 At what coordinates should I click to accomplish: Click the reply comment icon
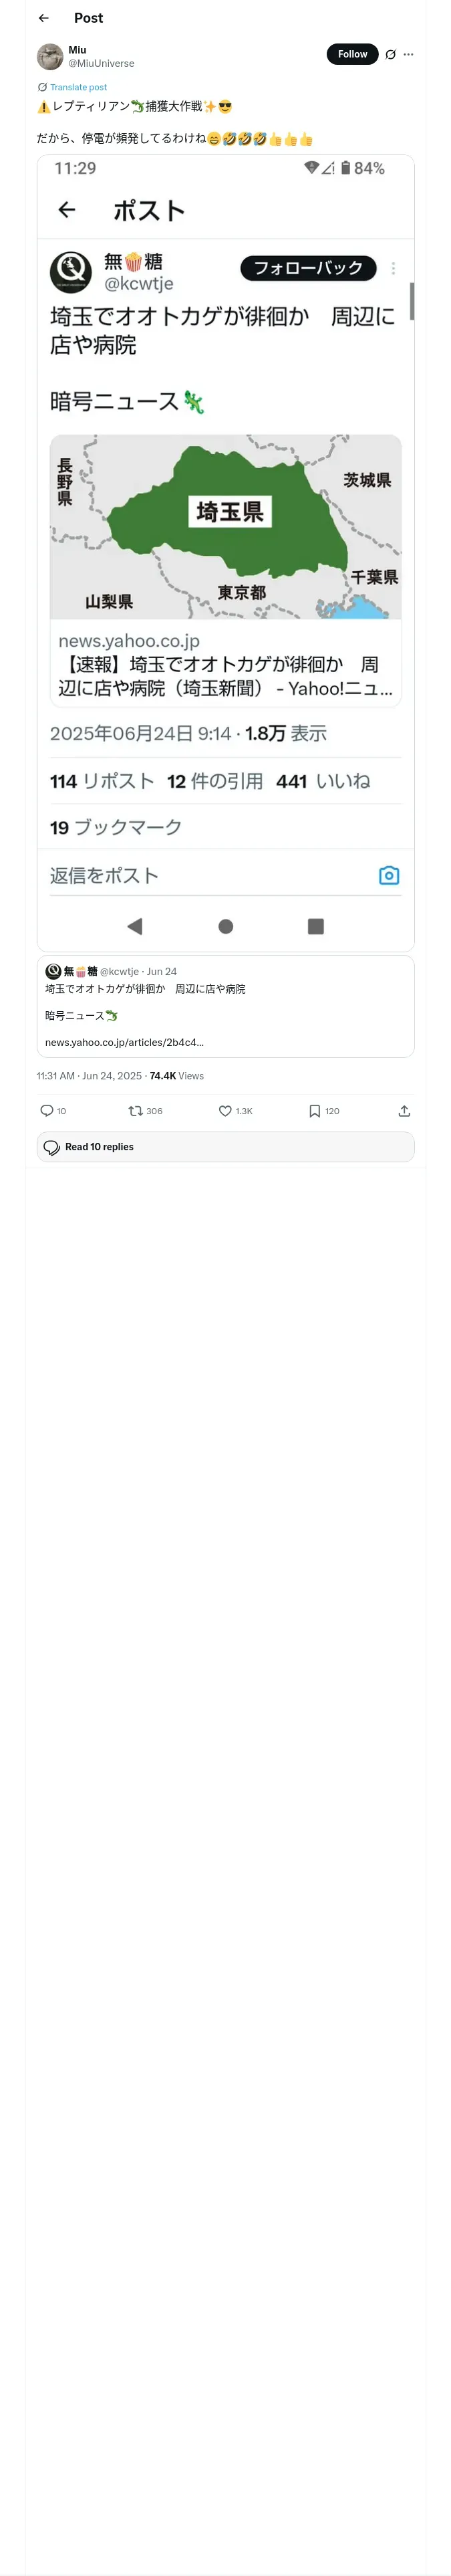click(47, 1111)
